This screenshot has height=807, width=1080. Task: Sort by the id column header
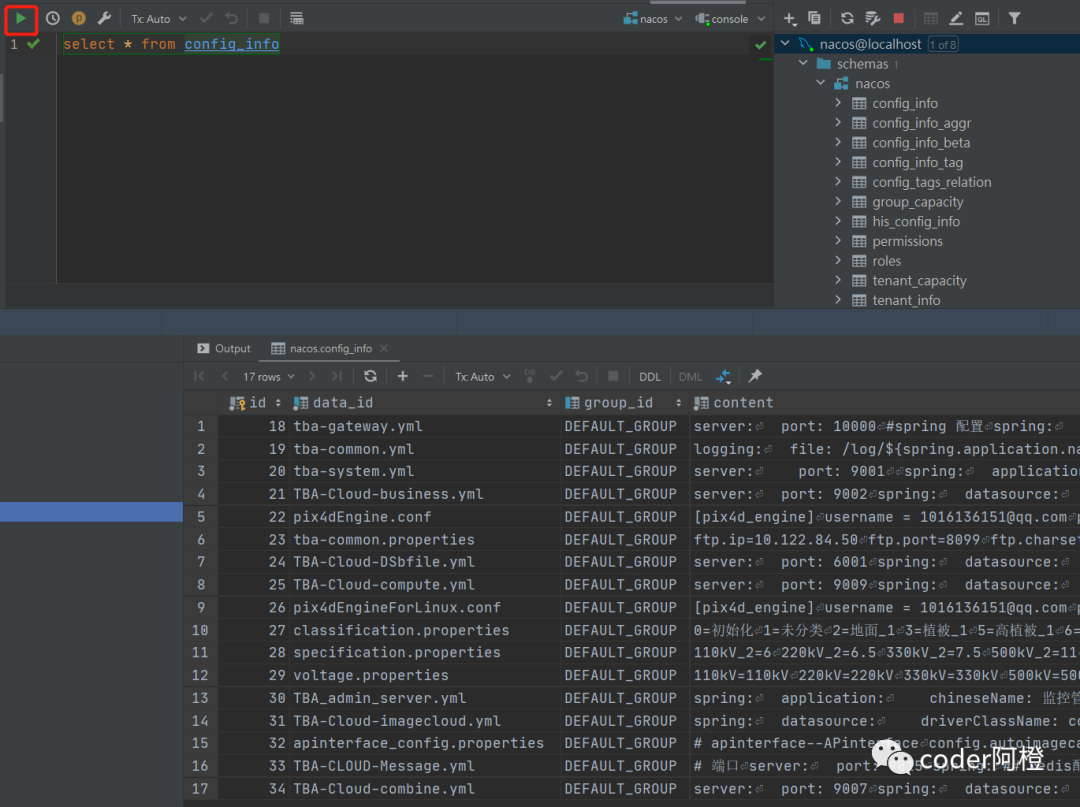[x=255, y=403]
